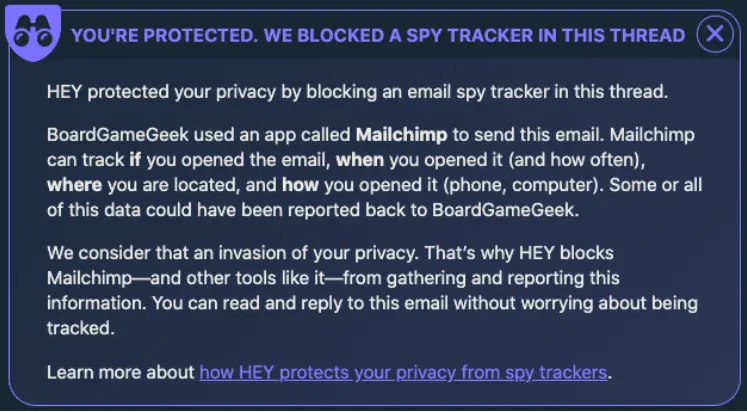Click the final word "tracked."

pyautogui.click(x=81, y=328)
